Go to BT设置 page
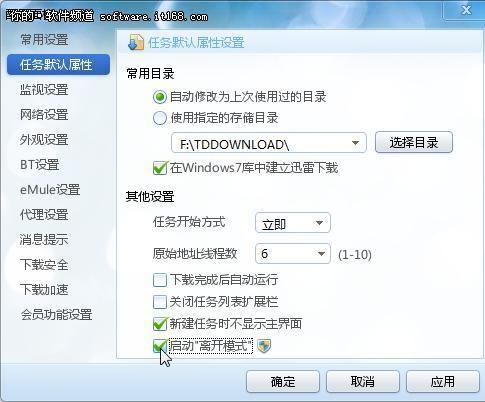Screen dimensions: 485x402 click(40, 164)
